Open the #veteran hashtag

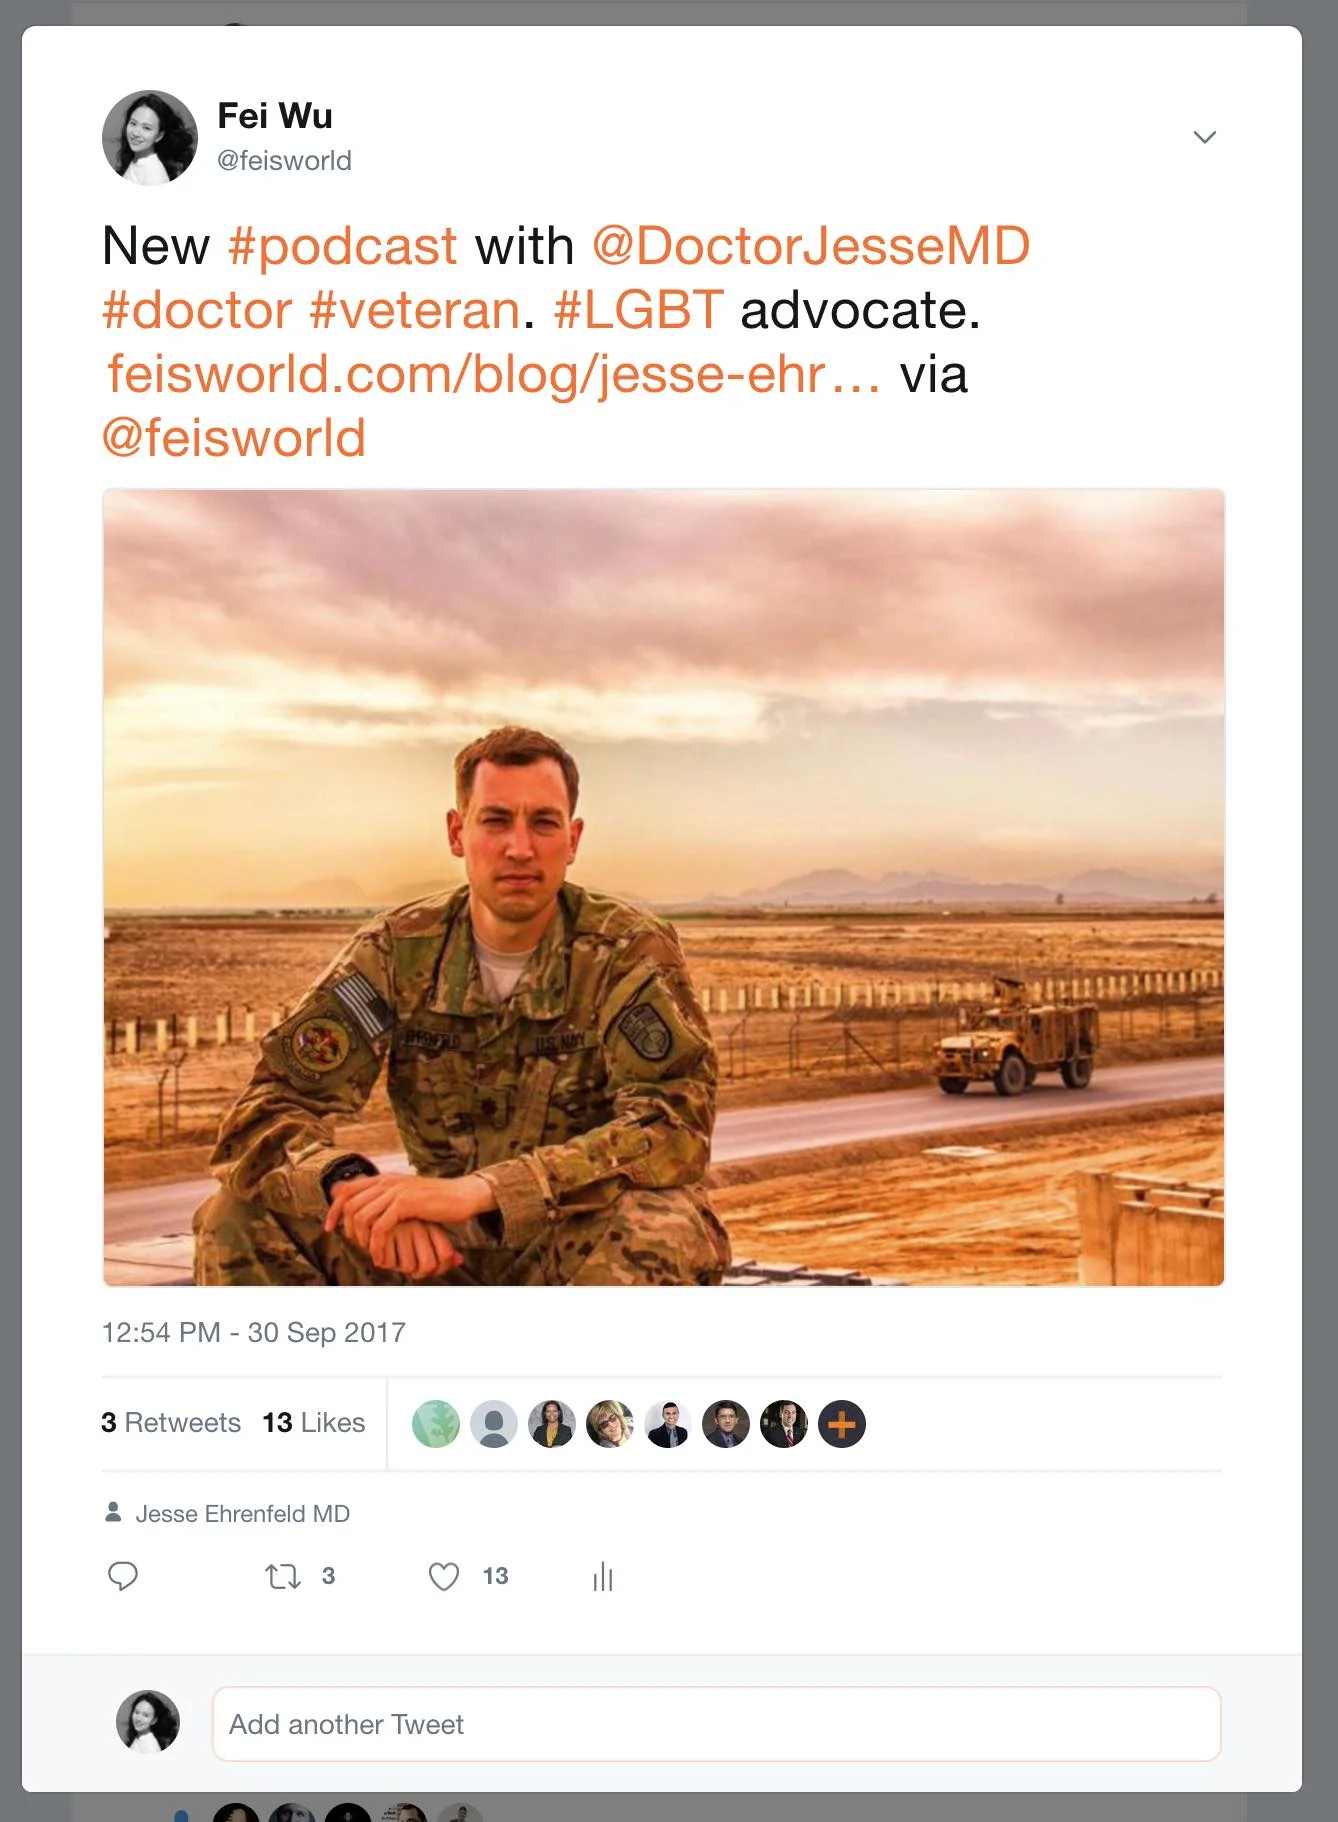tap(415, 310)
